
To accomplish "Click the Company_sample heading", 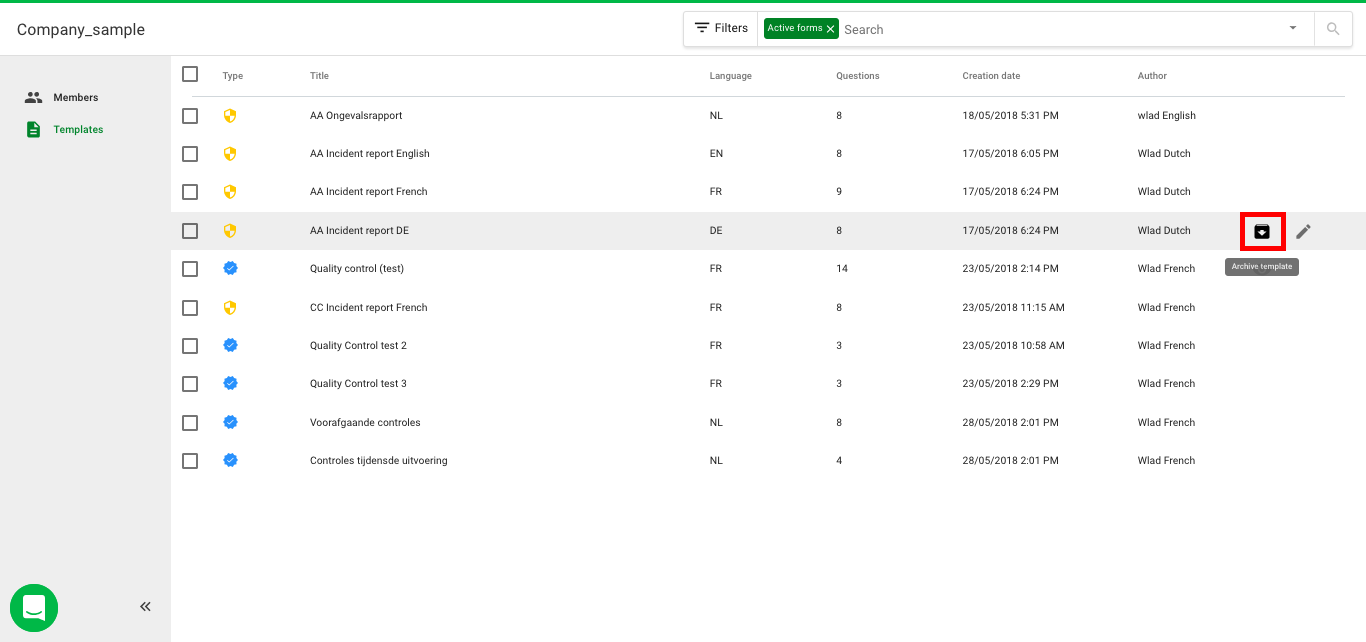I will [x=81, y=30].
